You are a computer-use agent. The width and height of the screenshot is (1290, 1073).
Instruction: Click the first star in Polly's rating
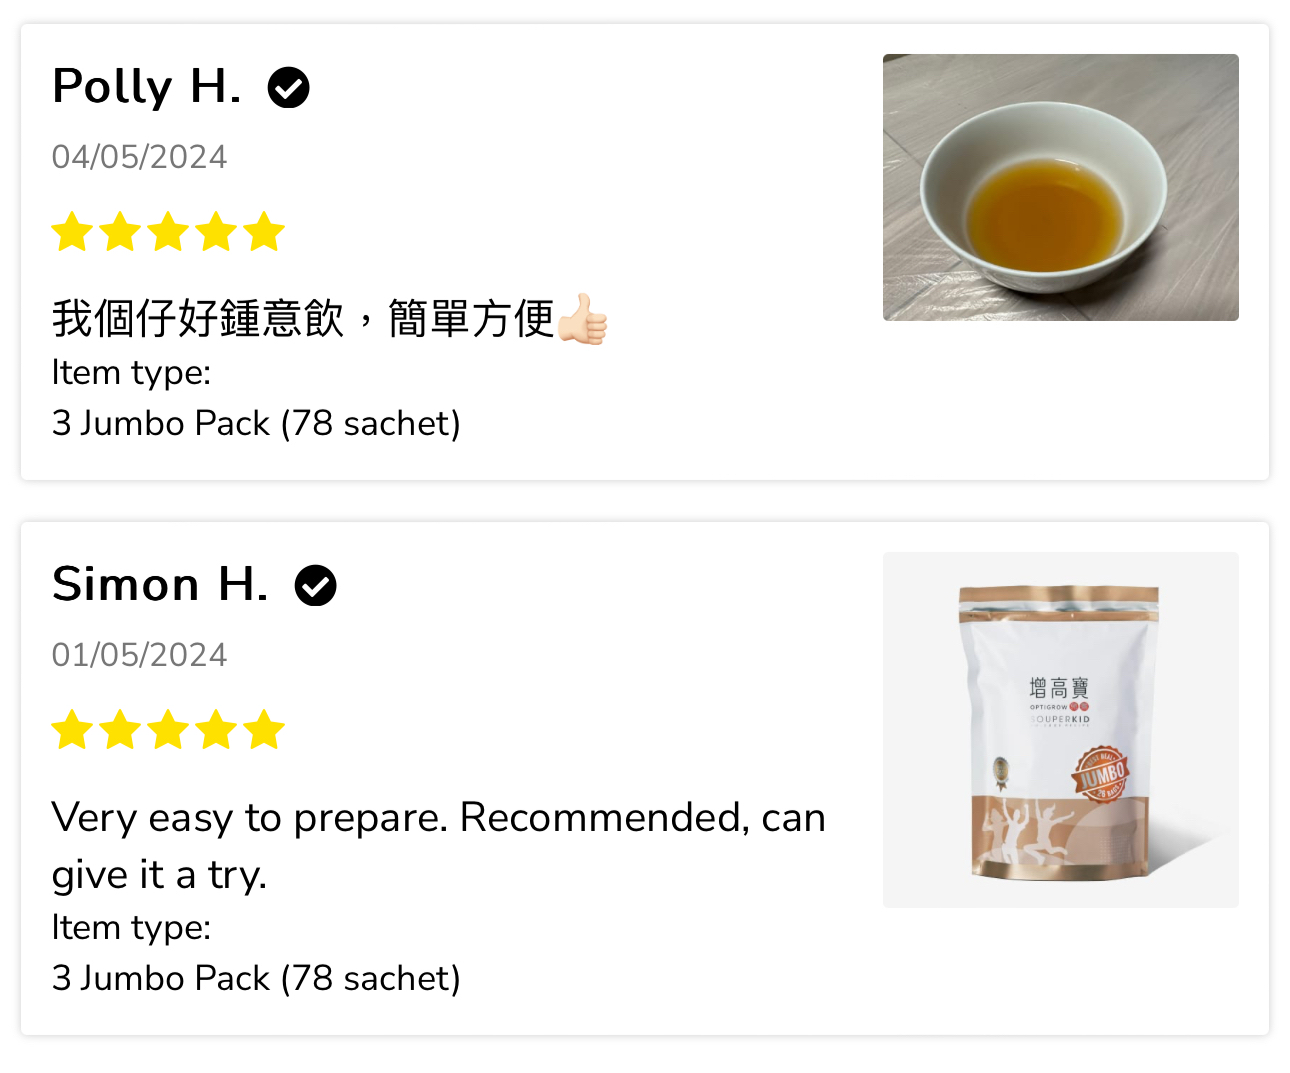pos(73,232)
